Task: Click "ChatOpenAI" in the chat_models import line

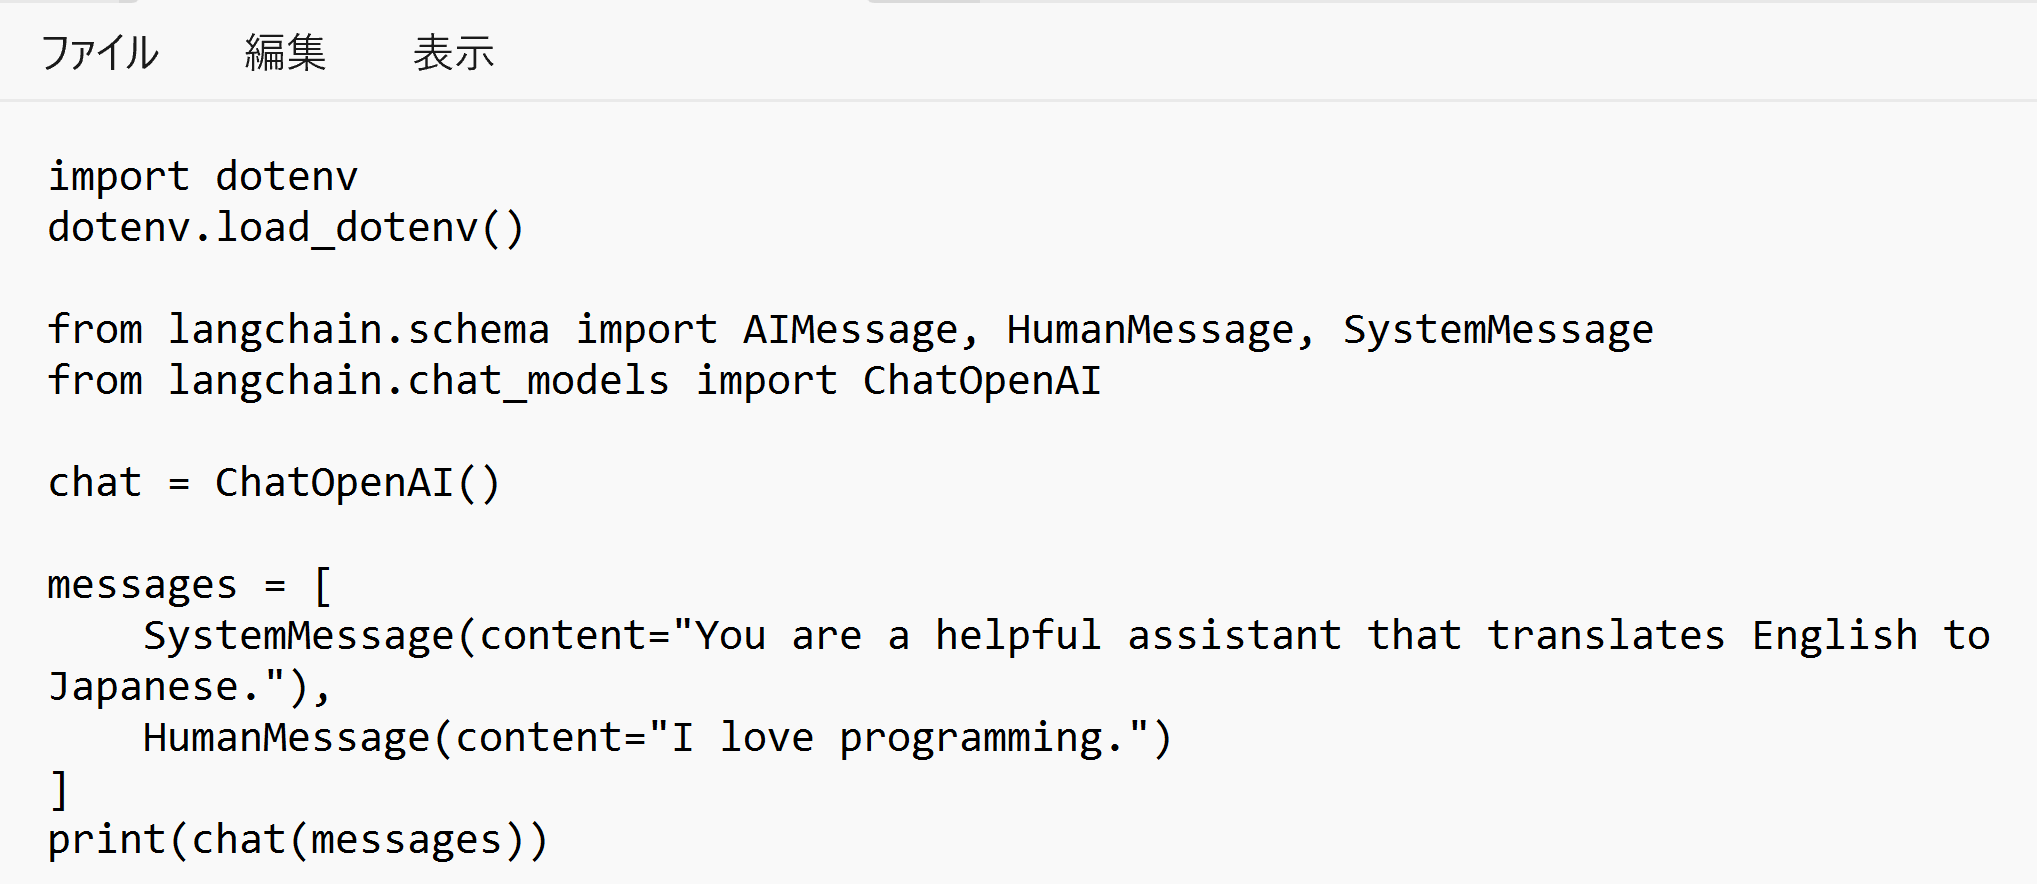Action: (x=981, y=381)
